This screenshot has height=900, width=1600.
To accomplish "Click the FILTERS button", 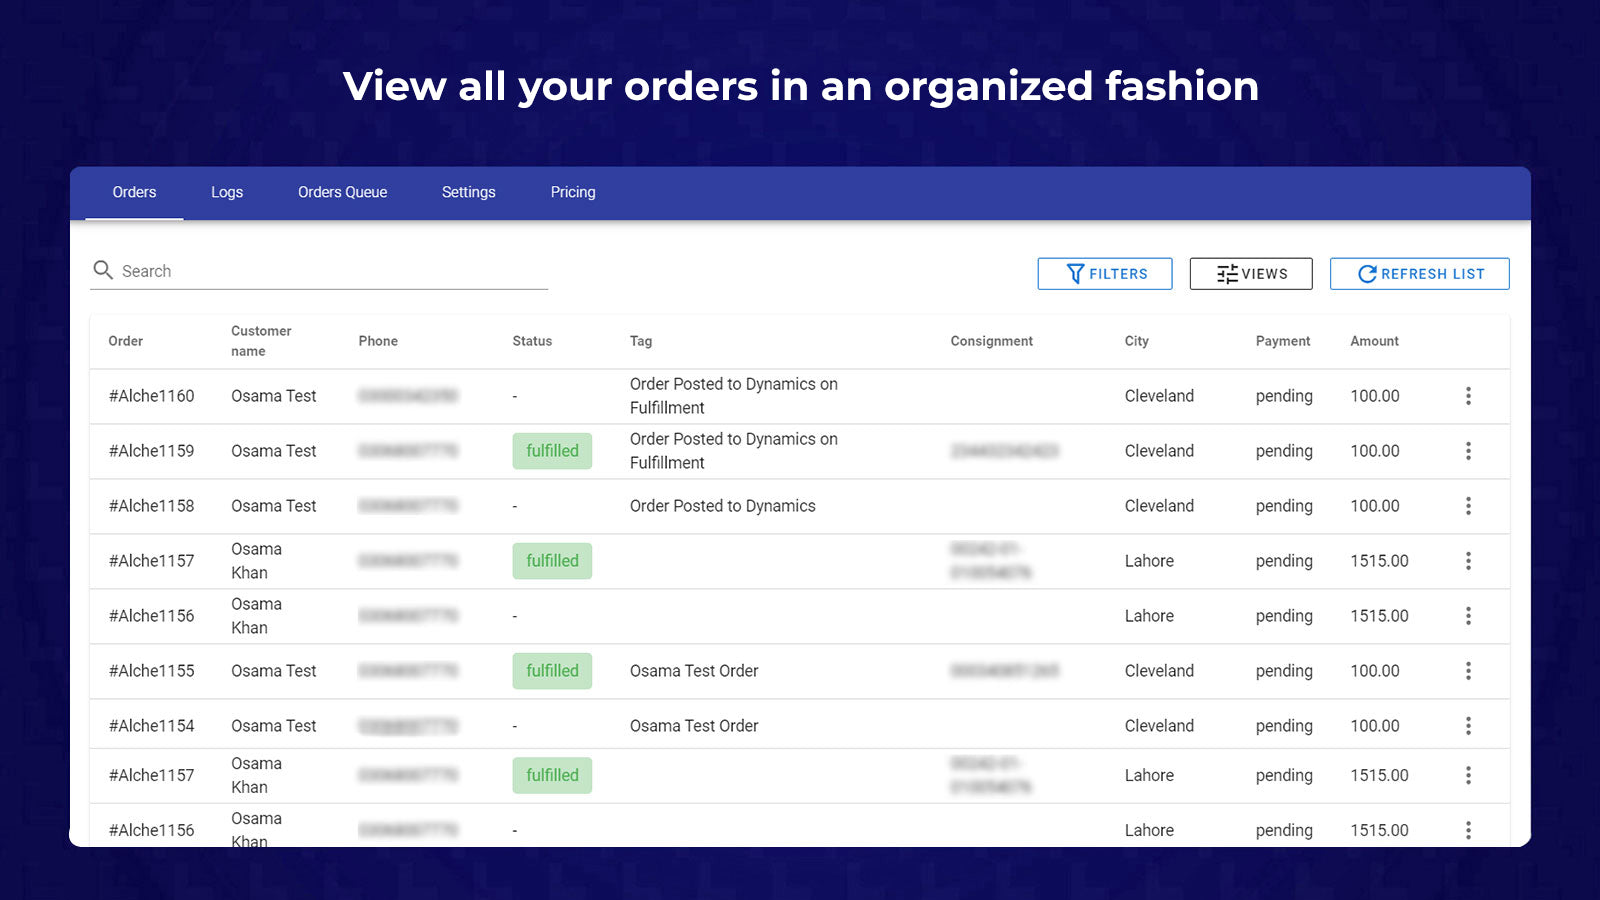I will [x=1104, y=273].
